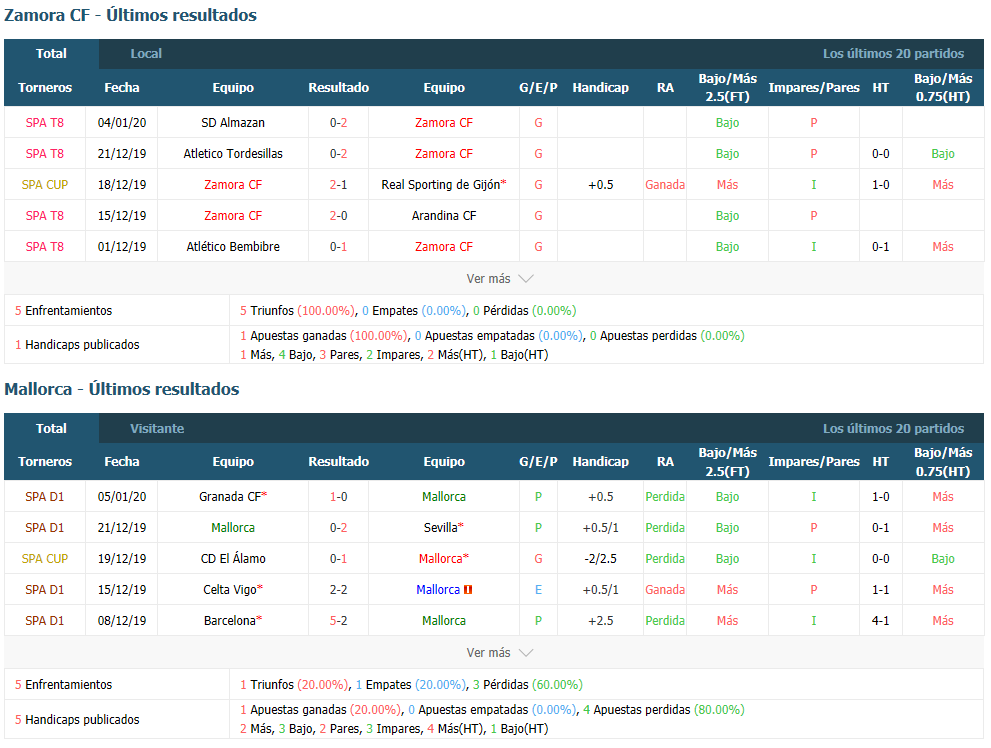
Task: Open Atlético Bembibre team link
Action: (x=233, y=246)
